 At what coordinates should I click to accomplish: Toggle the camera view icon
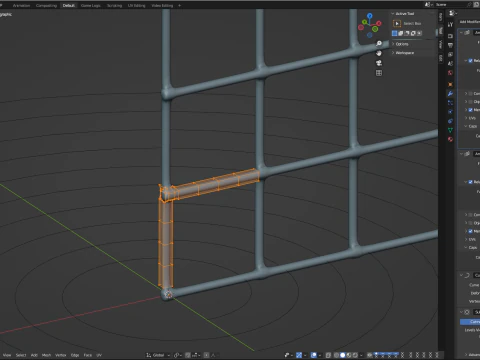coord(379,63)
